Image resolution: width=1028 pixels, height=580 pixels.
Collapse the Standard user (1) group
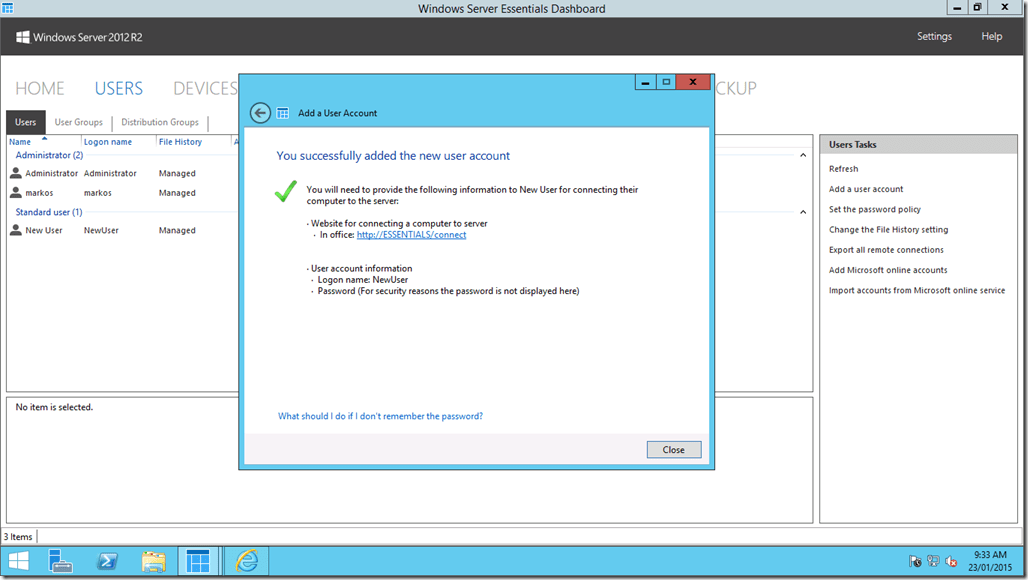[802, 211]
